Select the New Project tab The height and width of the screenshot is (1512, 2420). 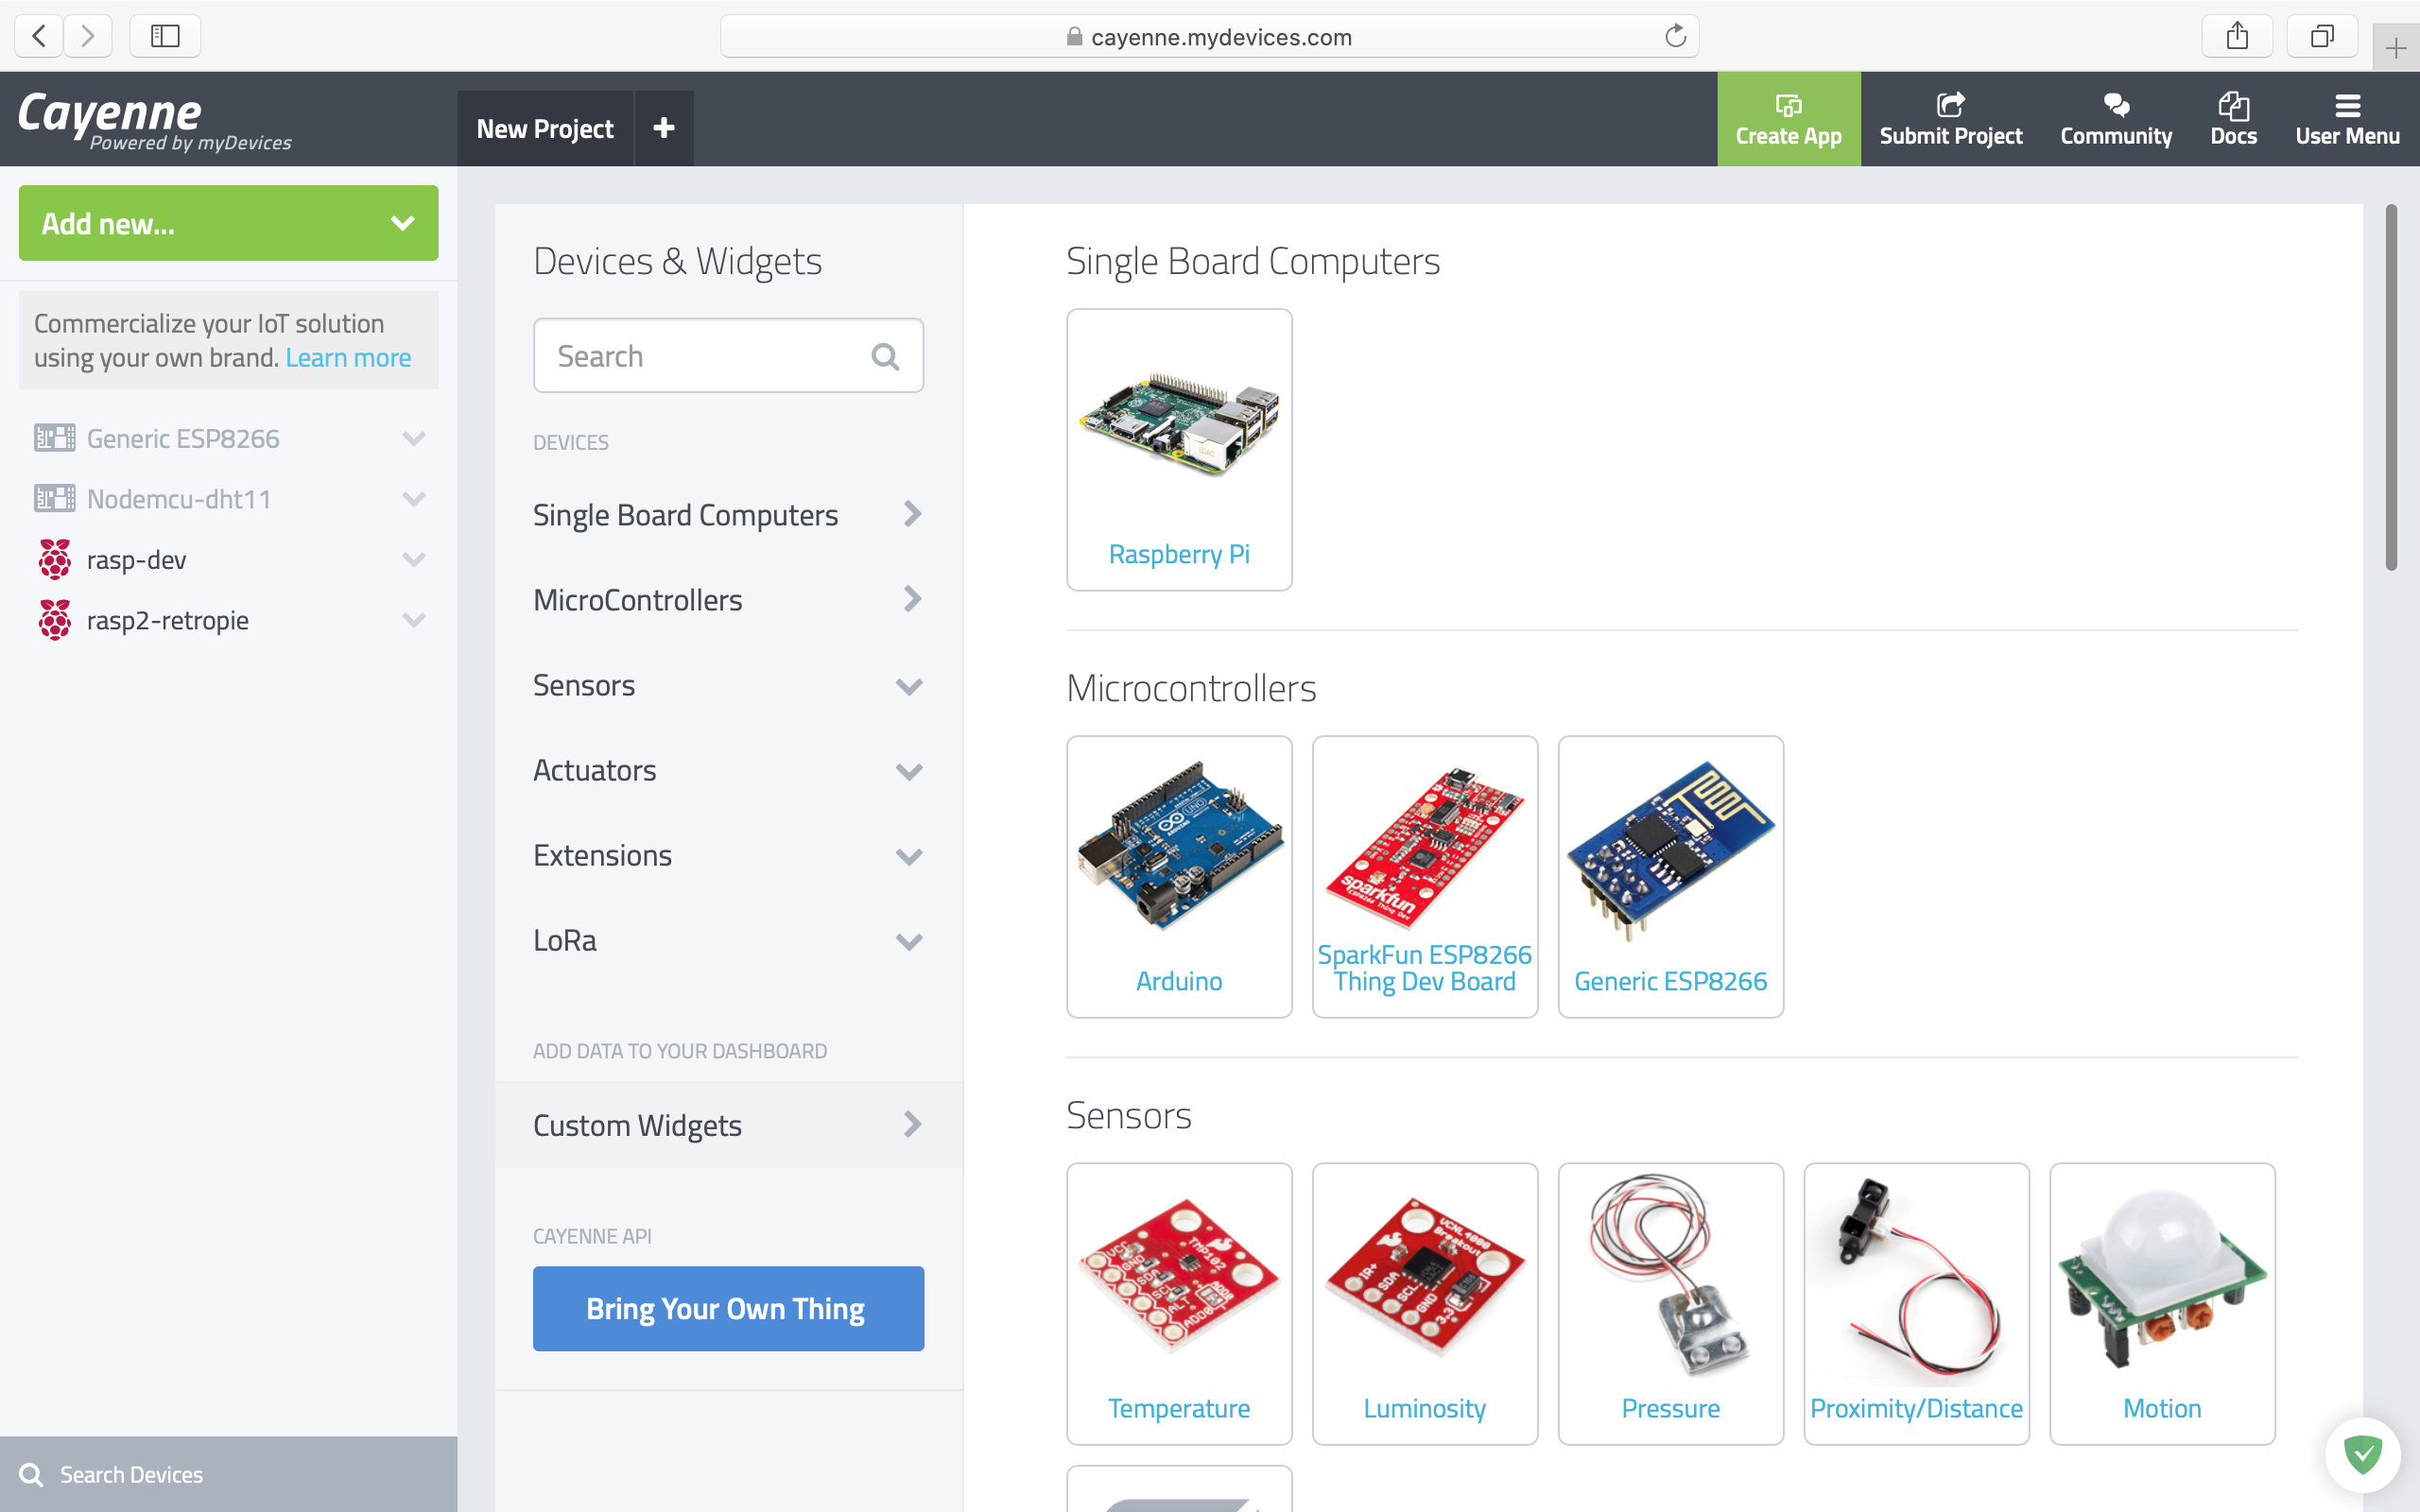click(x=545, y=129)
